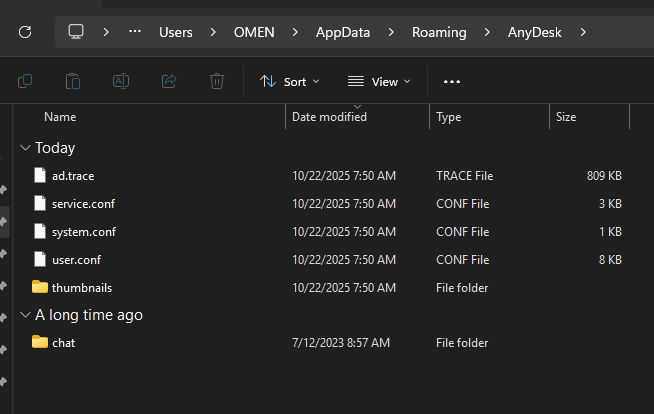Click the Copy toolbar icon
The image size is (654, 414).
pos(25,81)
